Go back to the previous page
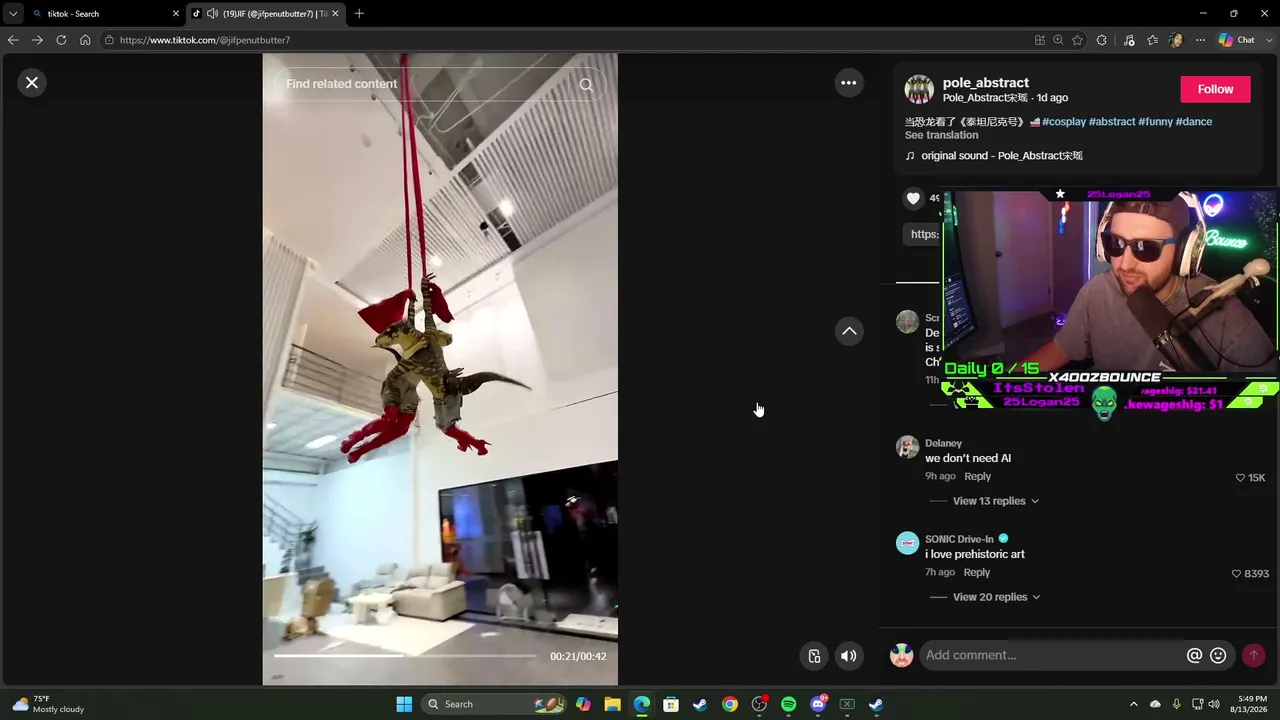The height and width of the screenshot is (720, 1280). [13, 40]
